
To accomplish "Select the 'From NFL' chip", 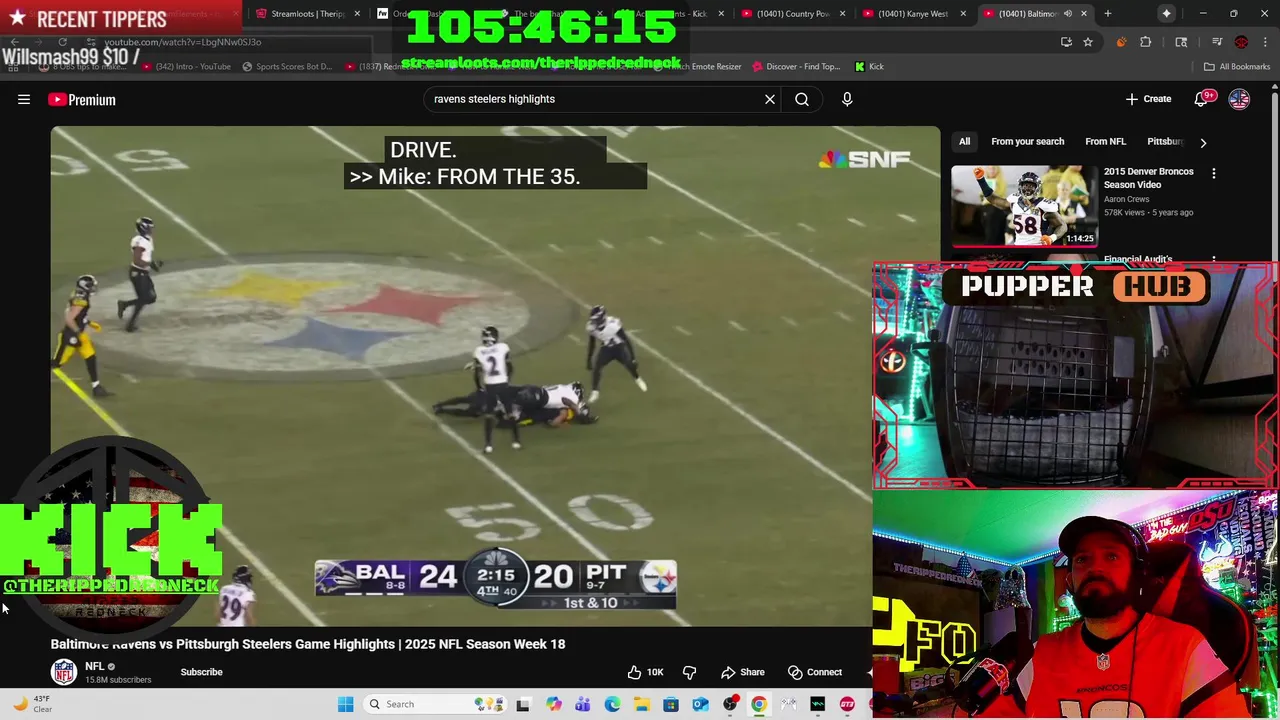I will 1105,142.
